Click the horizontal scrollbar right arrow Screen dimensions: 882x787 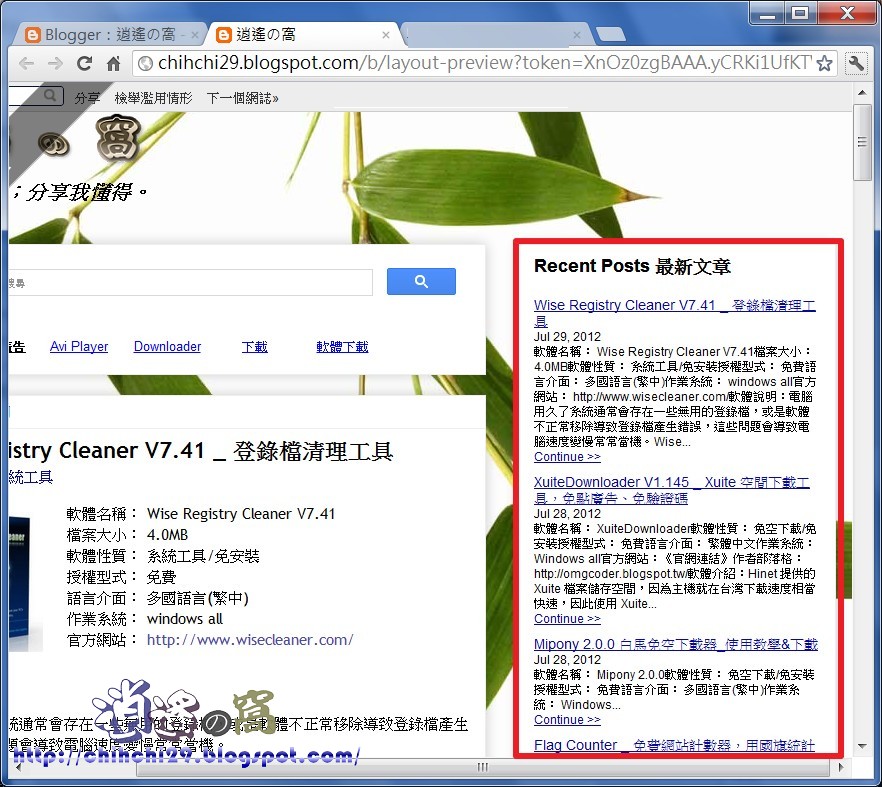click(x=840, y=767)
